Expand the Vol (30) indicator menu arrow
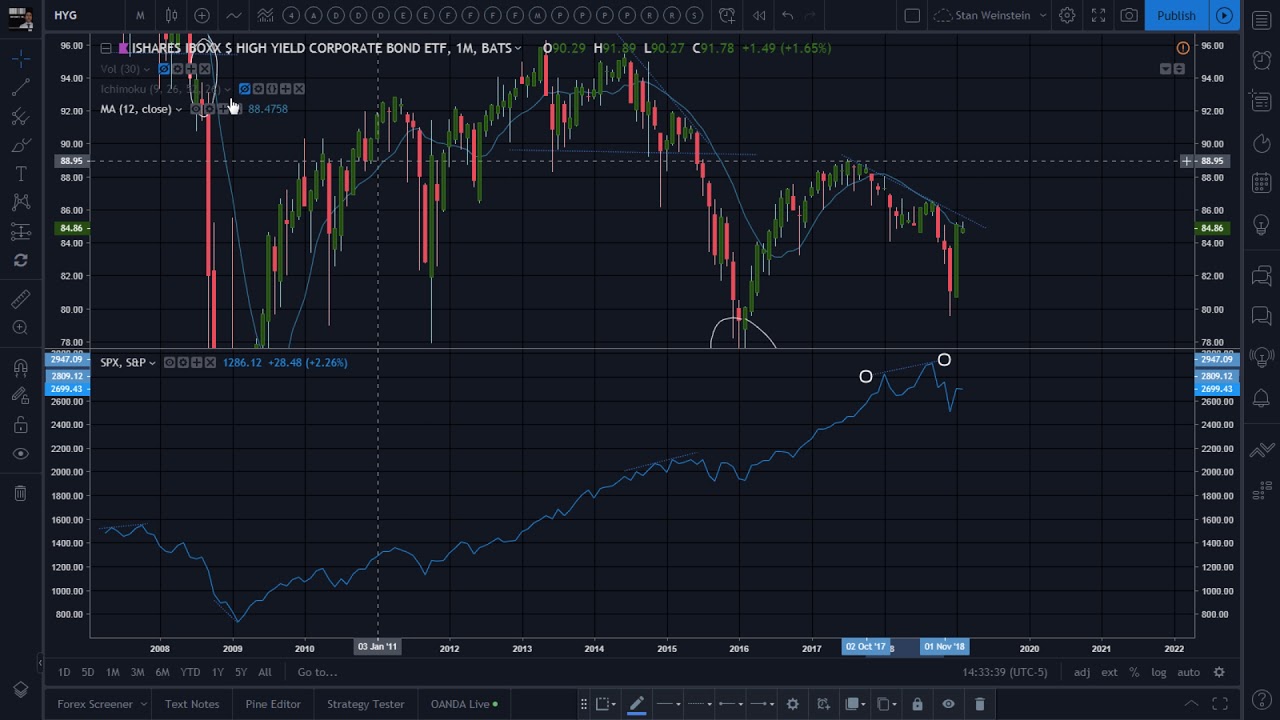The width and height of the screenshot is (1280, 720). point(147,69)
